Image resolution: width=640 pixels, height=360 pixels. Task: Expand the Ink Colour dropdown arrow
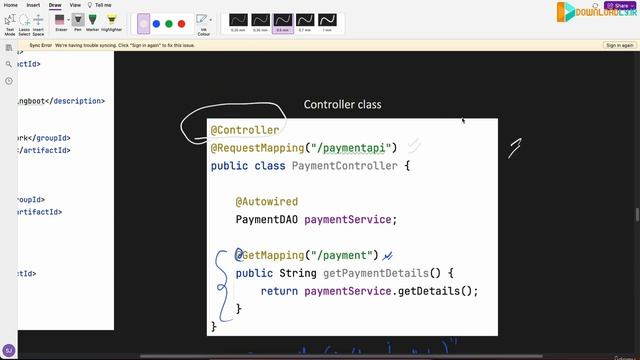point(211,20)
